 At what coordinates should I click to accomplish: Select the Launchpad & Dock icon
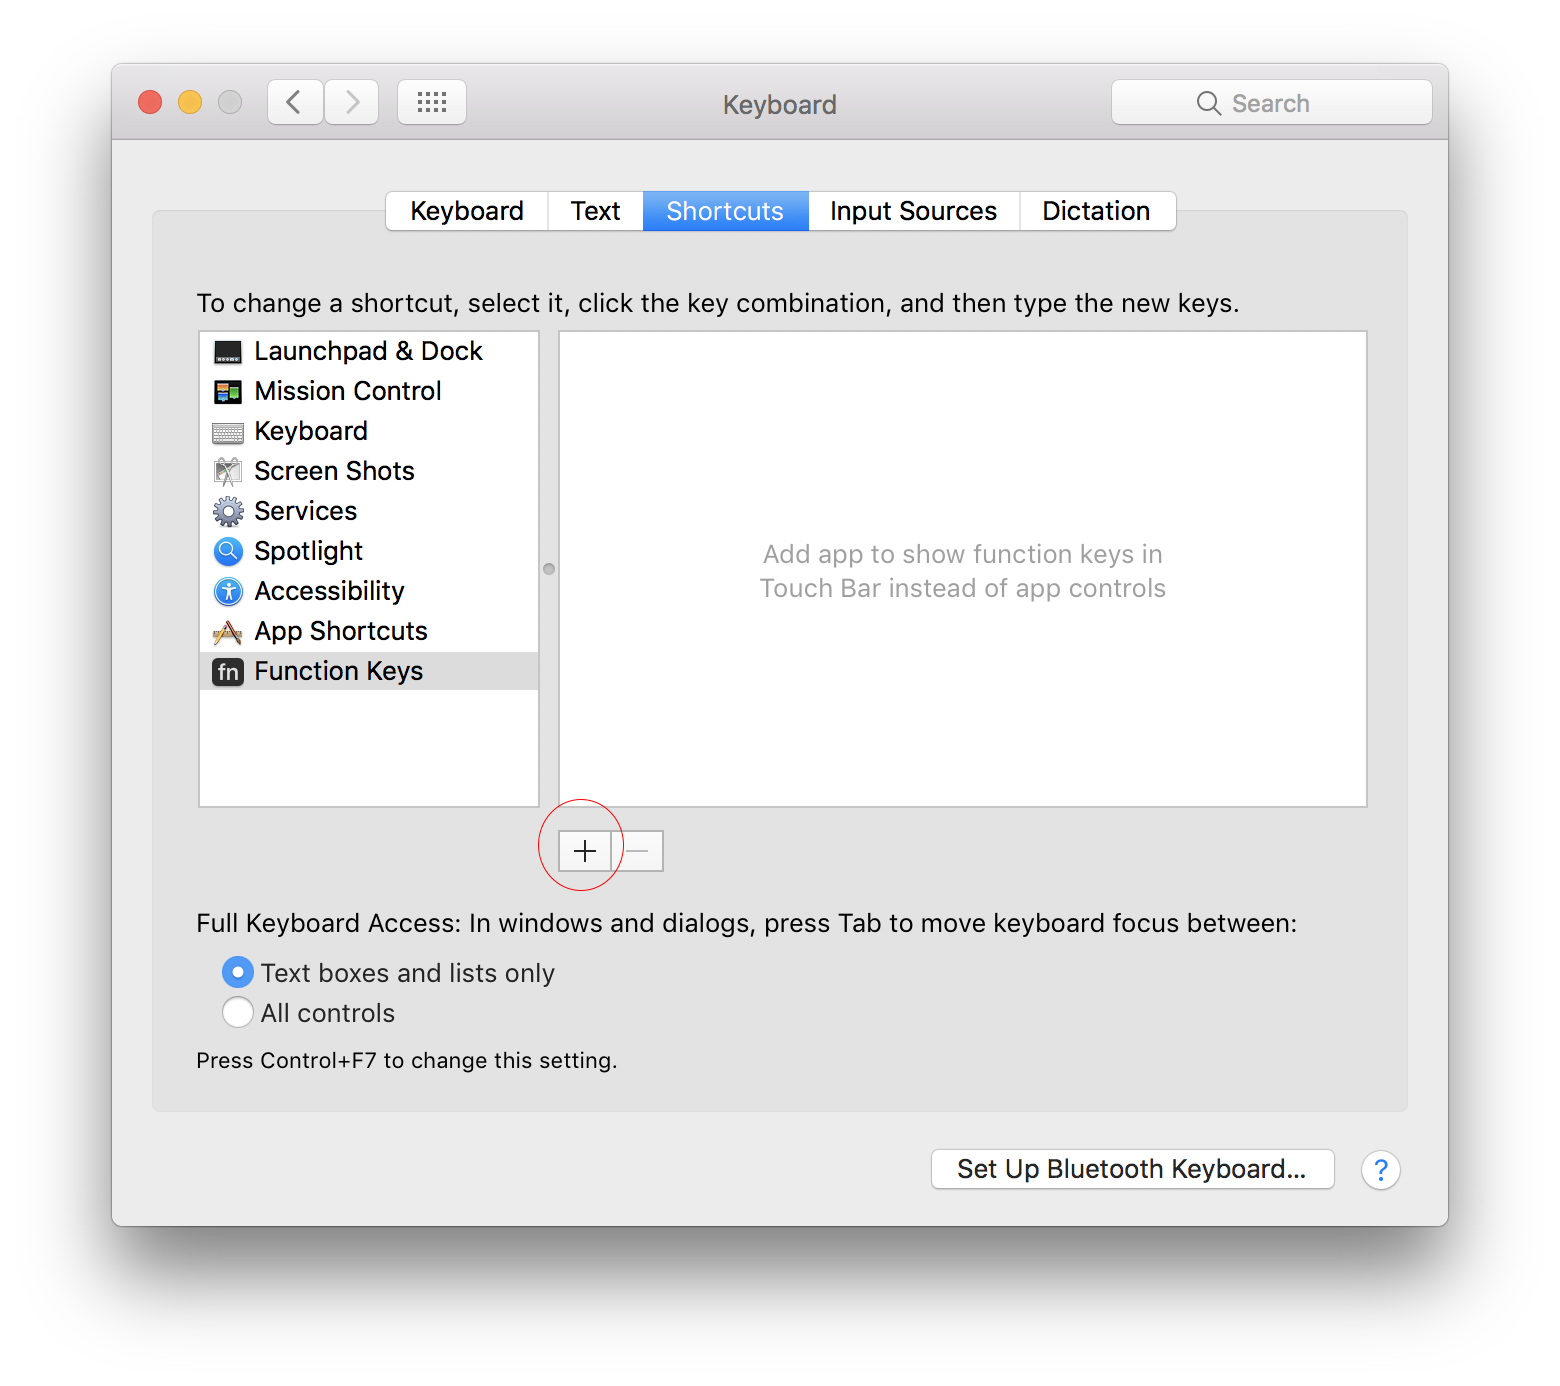tap(228, 352)
